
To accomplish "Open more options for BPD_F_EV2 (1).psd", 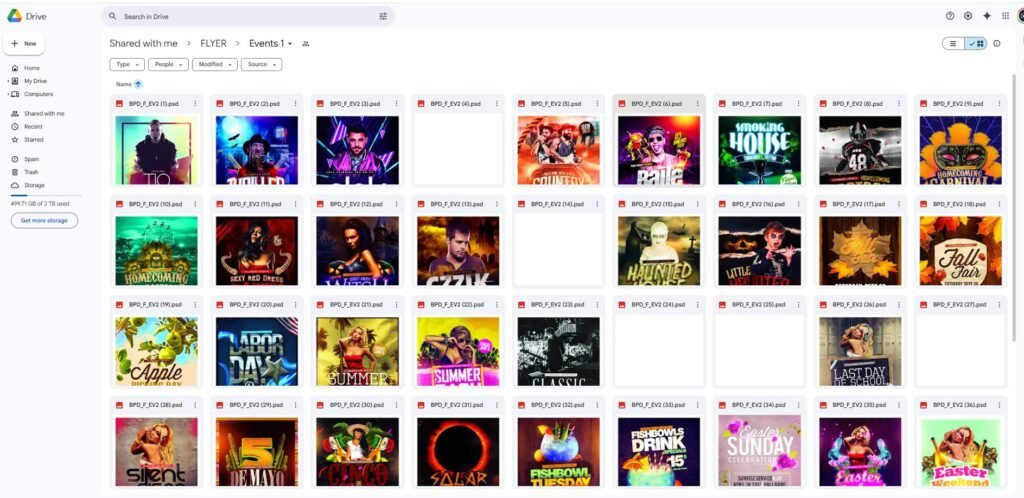I will click(x=195, y=104).
